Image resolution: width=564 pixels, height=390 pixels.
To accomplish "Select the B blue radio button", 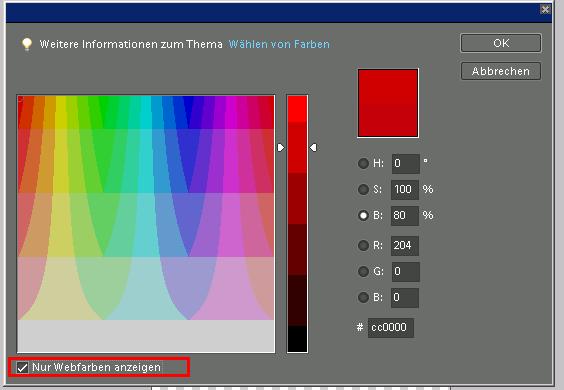I will tap(363, 297).
